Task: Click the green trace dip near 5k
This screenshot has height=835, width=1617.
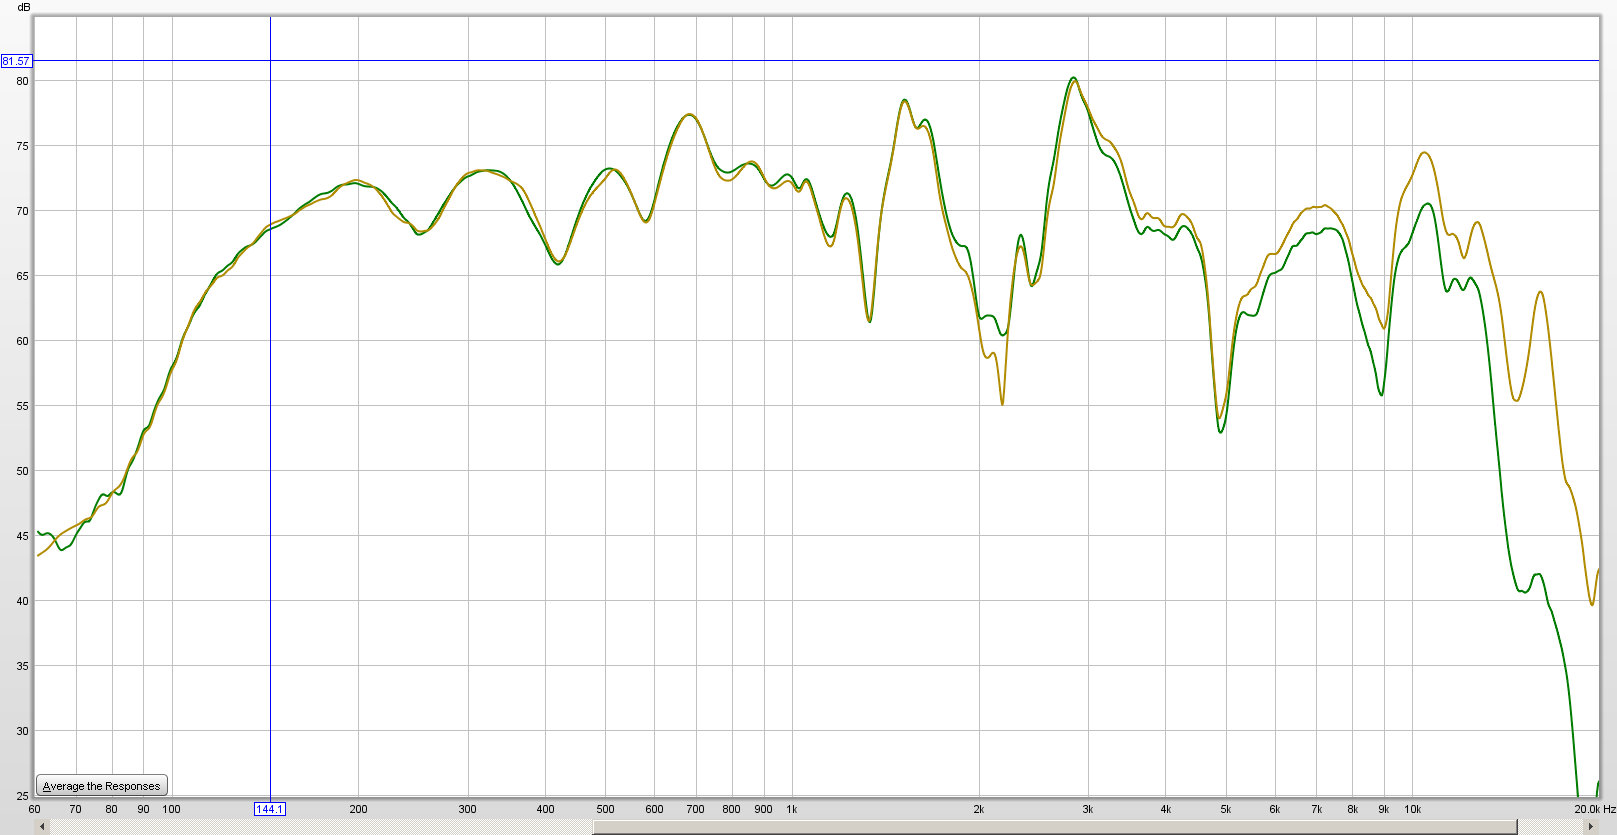Action: pyautogui.click(x=1221, y=432)
